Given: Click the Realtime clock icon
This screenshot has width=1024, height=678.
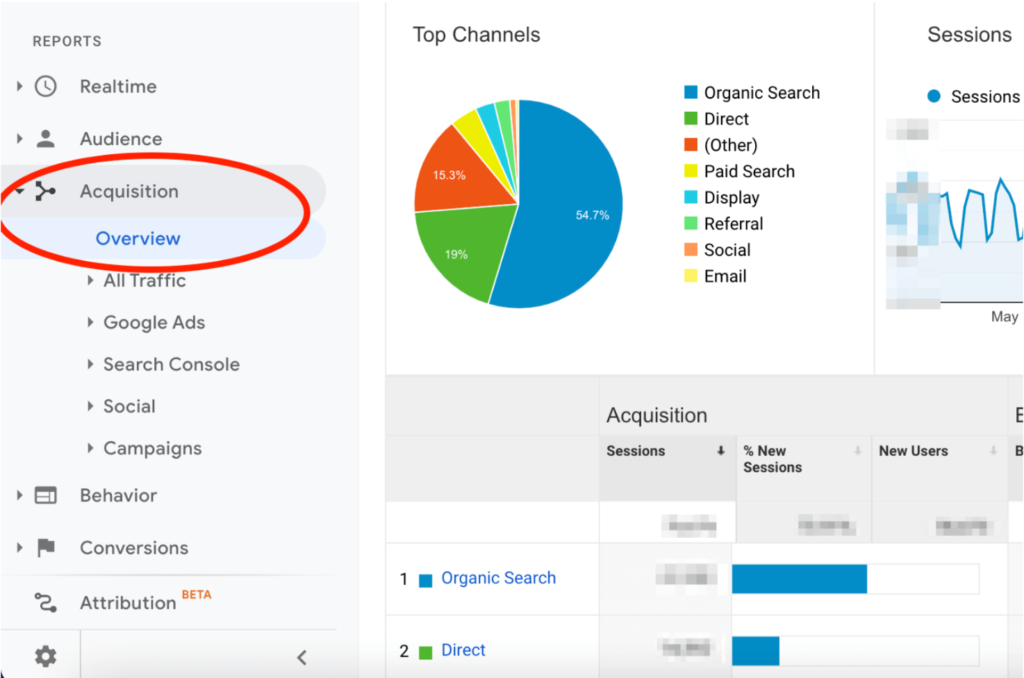Looking at the screenshot, I should click(x=46, y=86).
